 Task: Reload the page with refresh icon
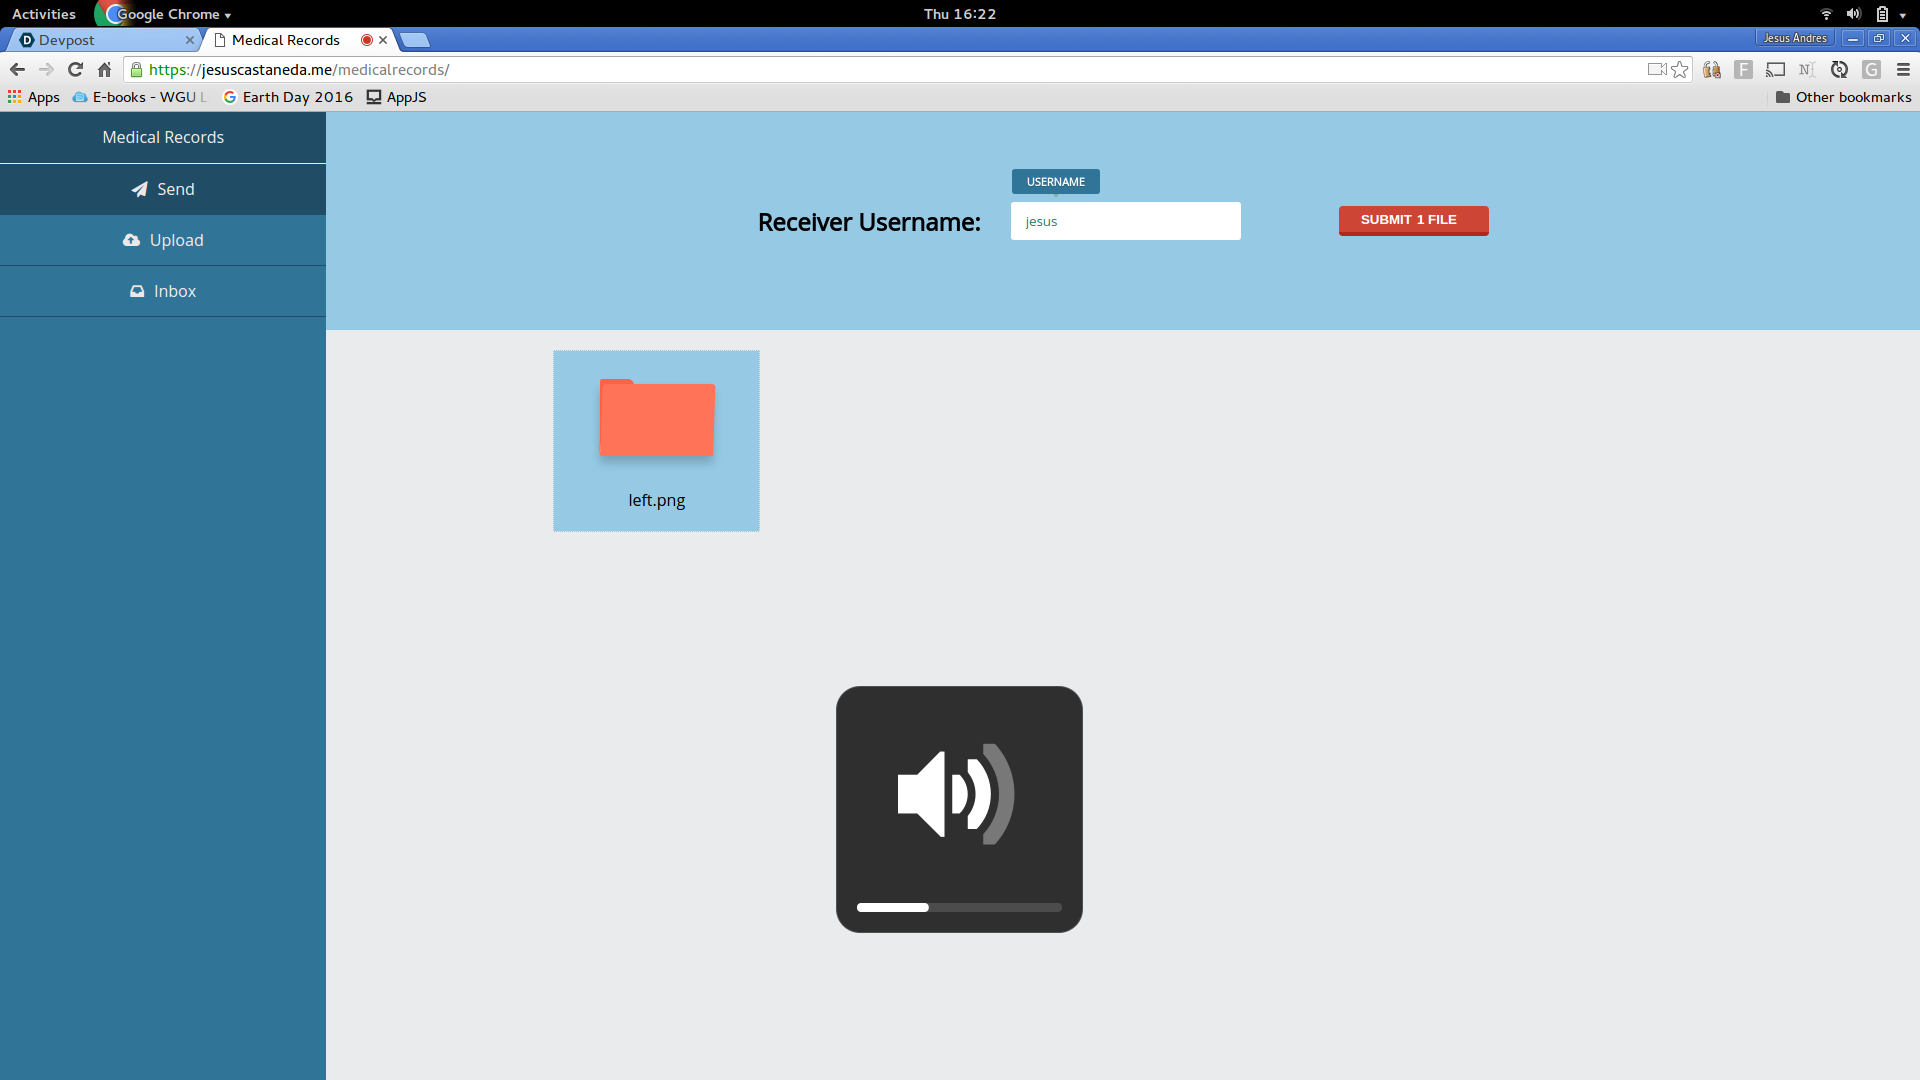click(x=75, y=70)
